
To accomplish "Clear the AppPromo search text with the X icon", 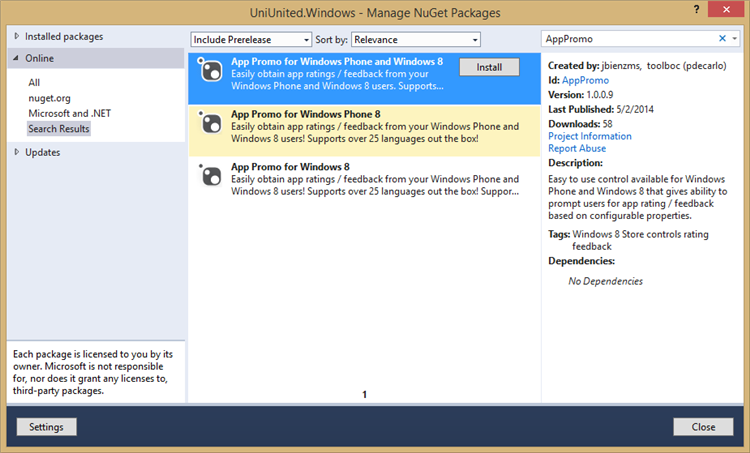I will 722,39.
